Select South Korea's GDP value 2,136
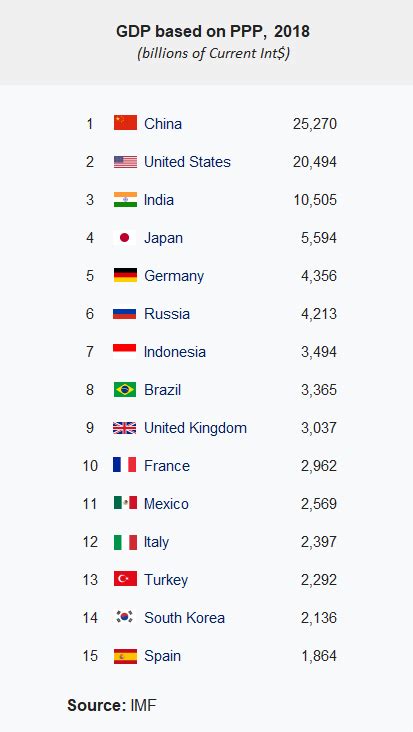Viewport: 413px width, 732px height. (x=319, y=618)
